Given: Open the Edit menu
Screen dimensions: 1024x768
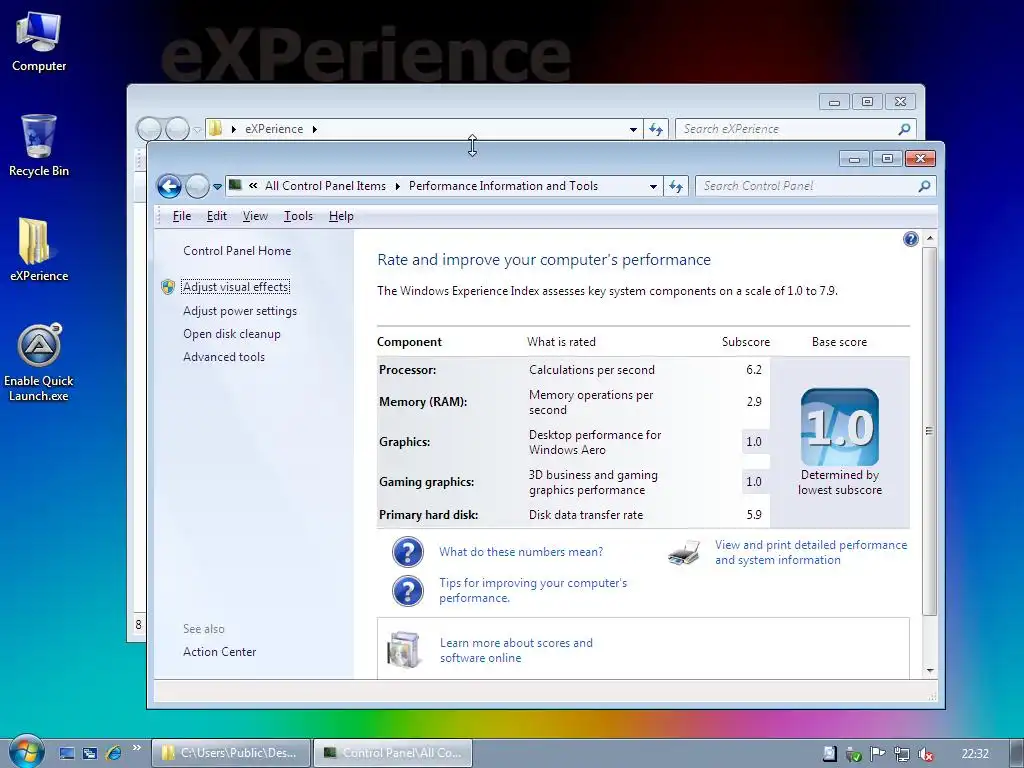Looking at the screenshot, I should pyautogui.click(x=217, y=216).
